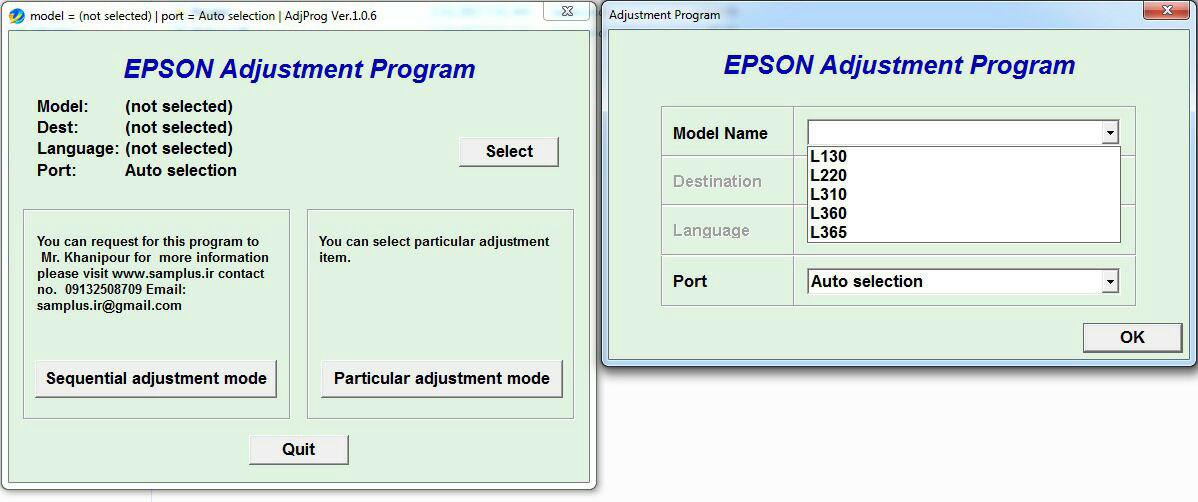Confirm with the OK button
Image resolution: width=1198 pixels, height=502 pixels.
[x=1132, y=337]
